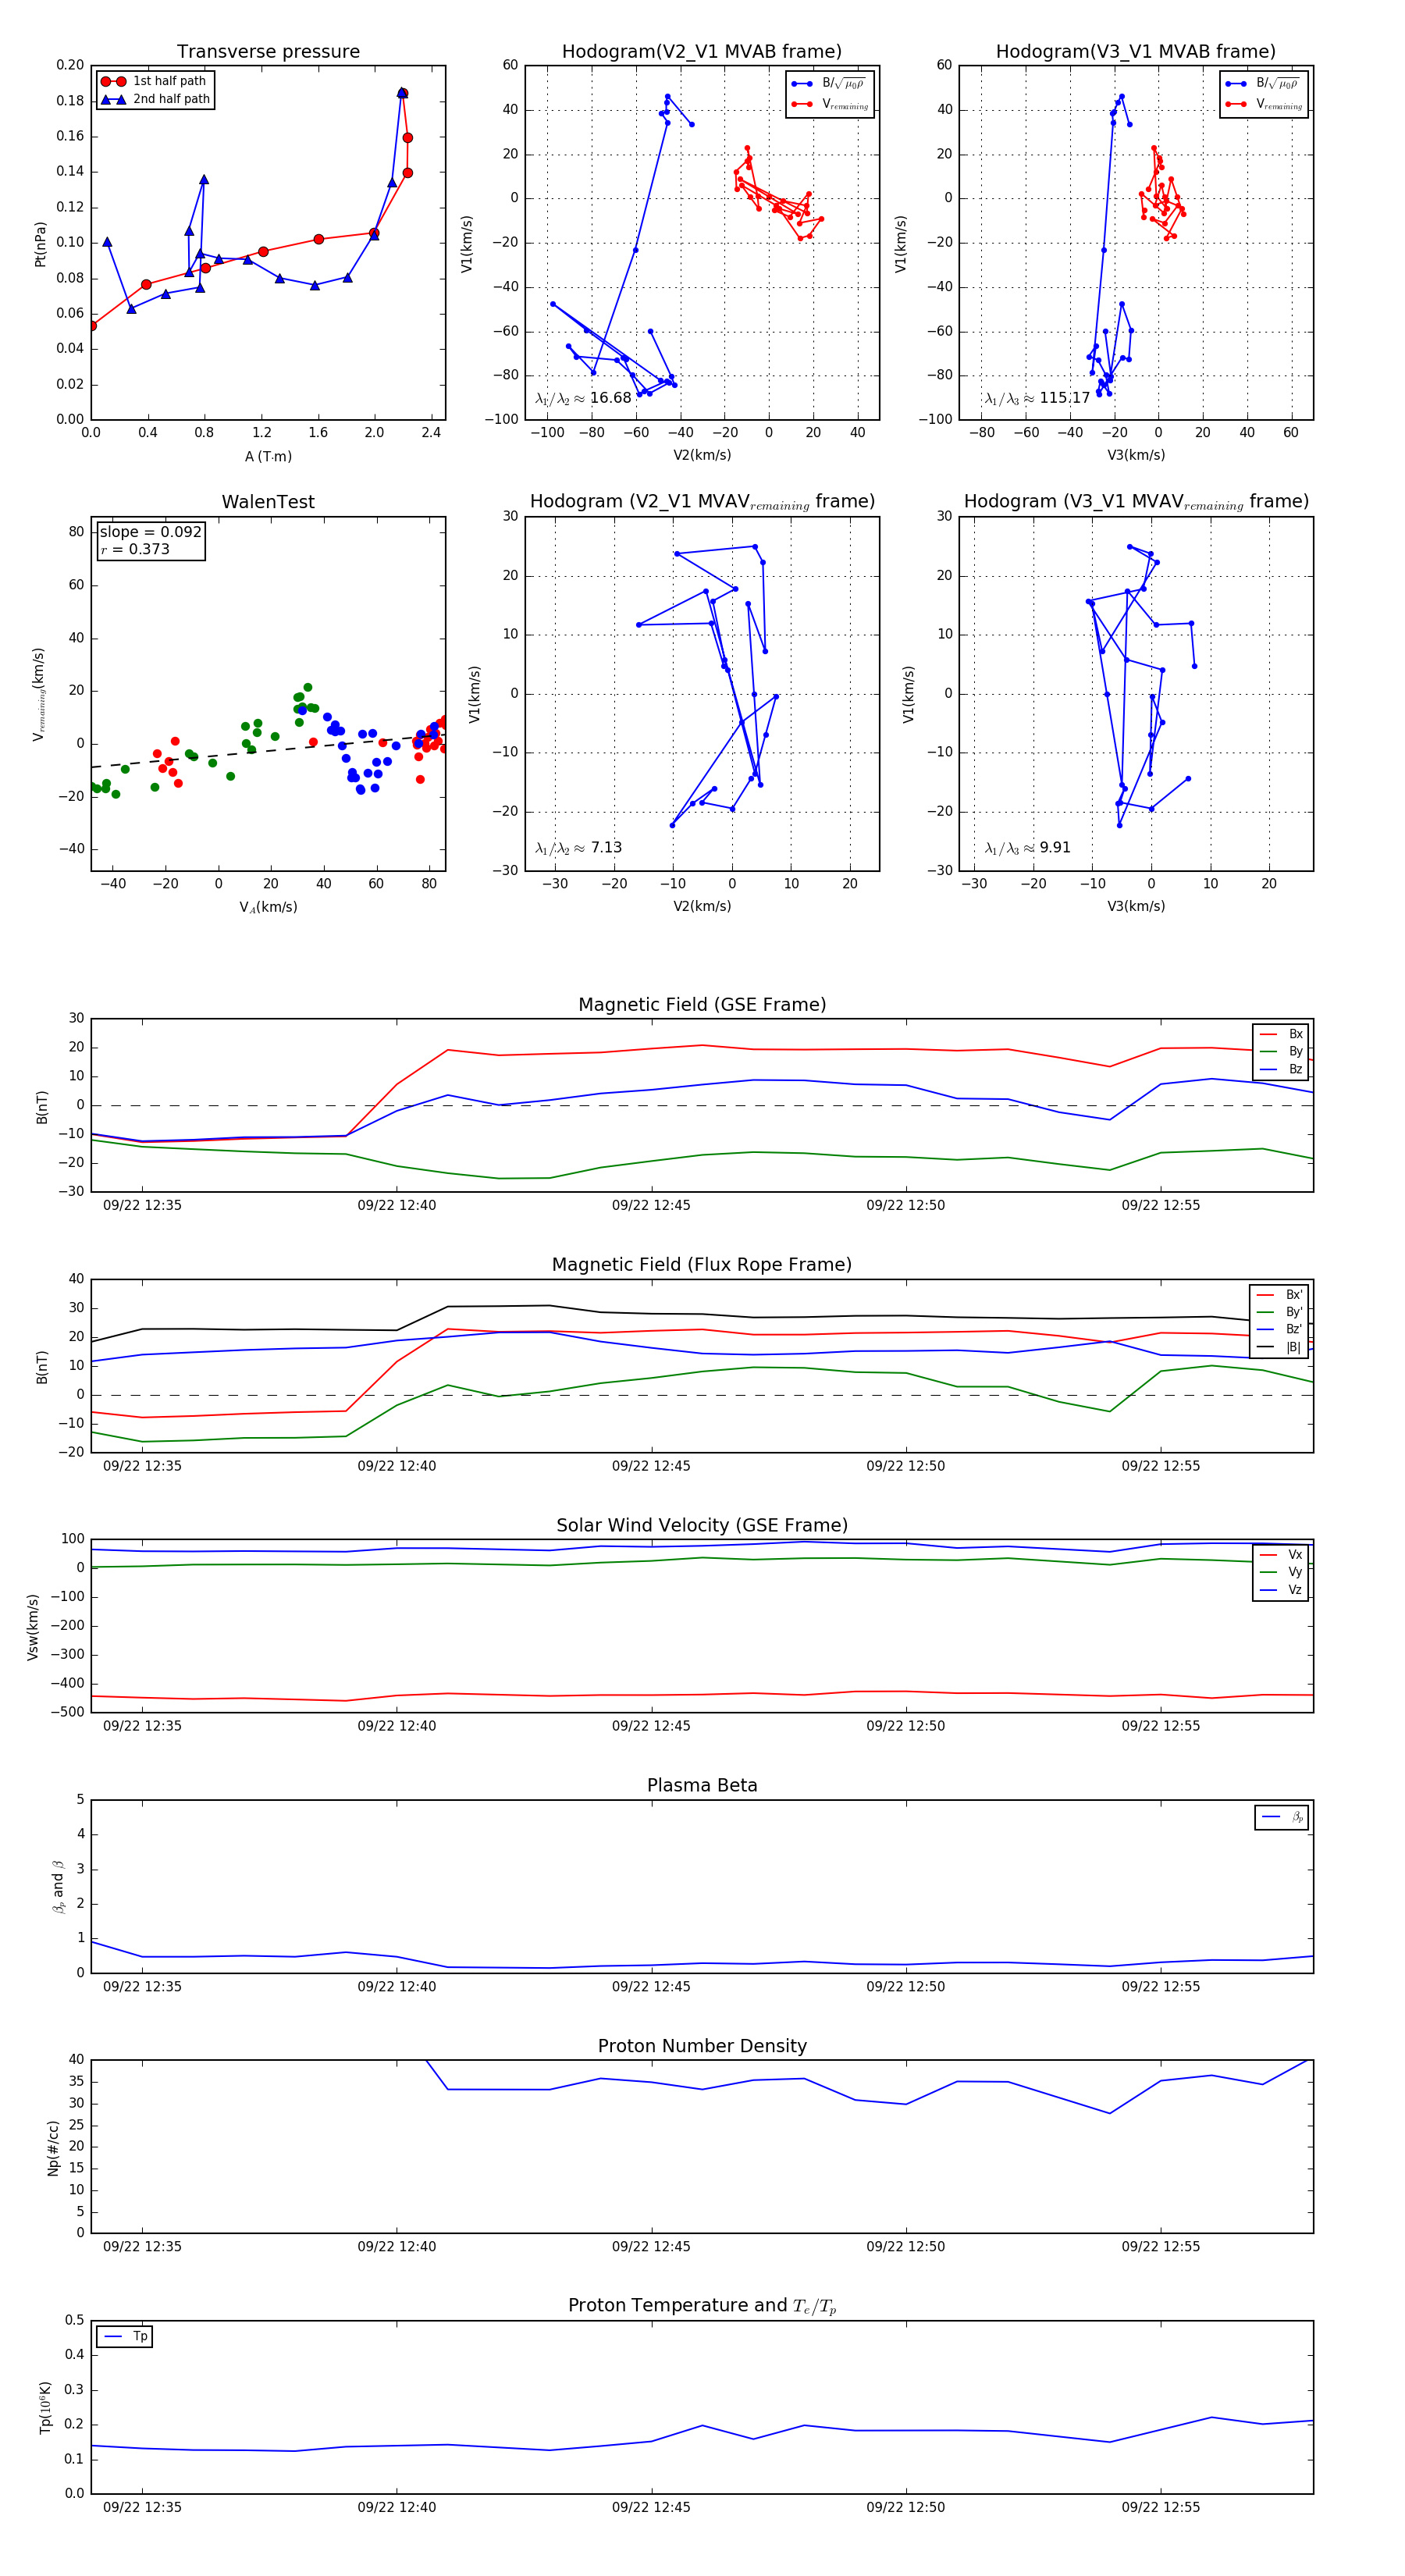Screen dimensions: 1405x2576
Task: Click the 'Hodogram(V3_V1 MVAB frame)' title
Action: point(1136,52)
